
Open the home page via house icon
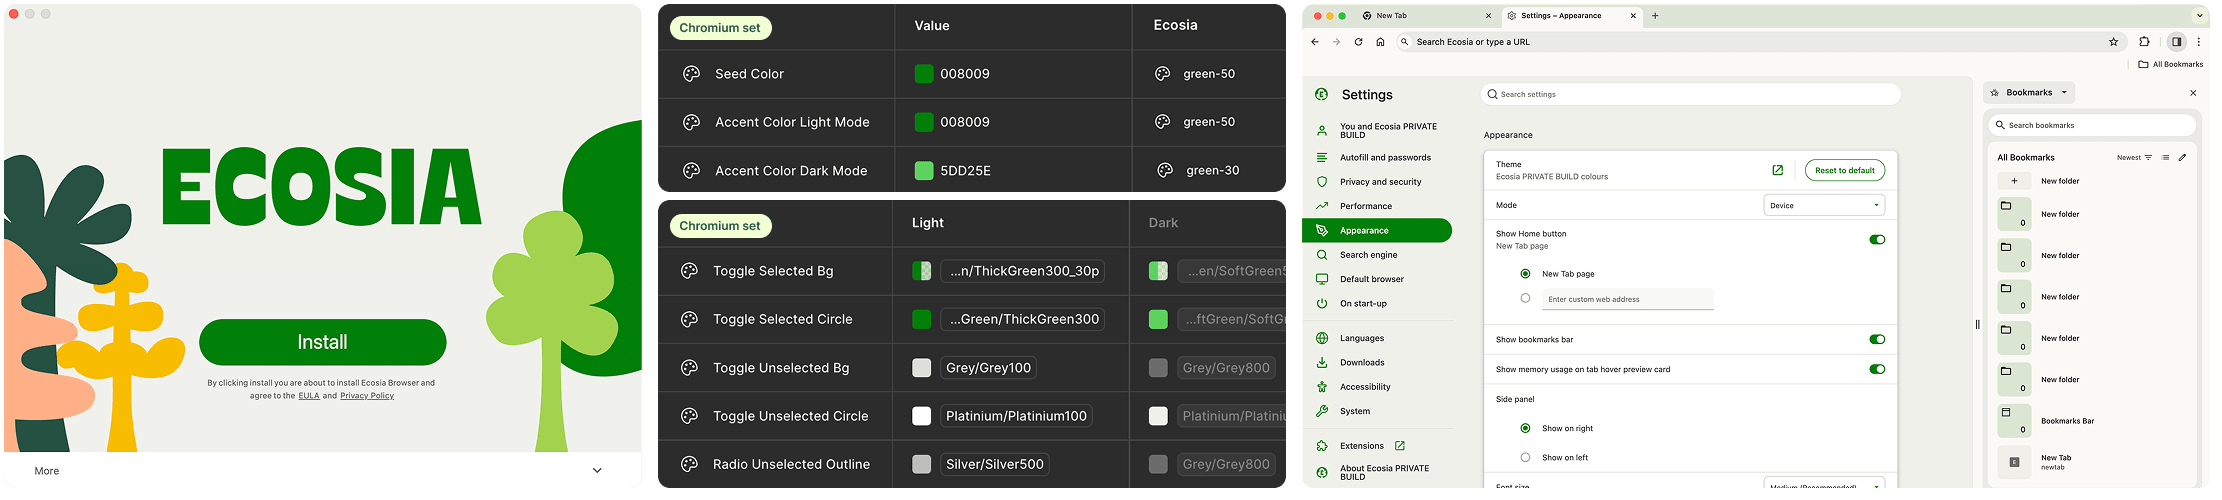pos(1380,42)
